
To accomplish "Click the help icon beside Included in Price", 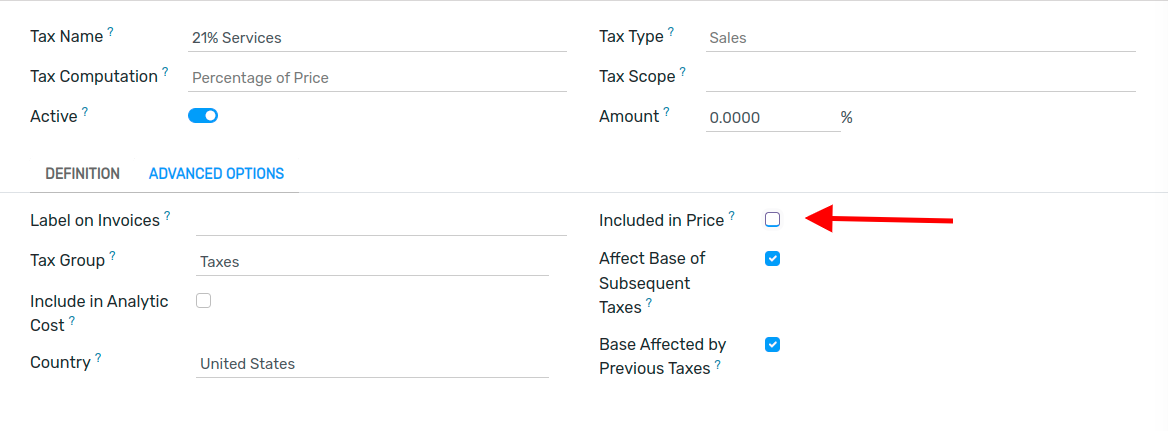I will (x=731, y=217).
